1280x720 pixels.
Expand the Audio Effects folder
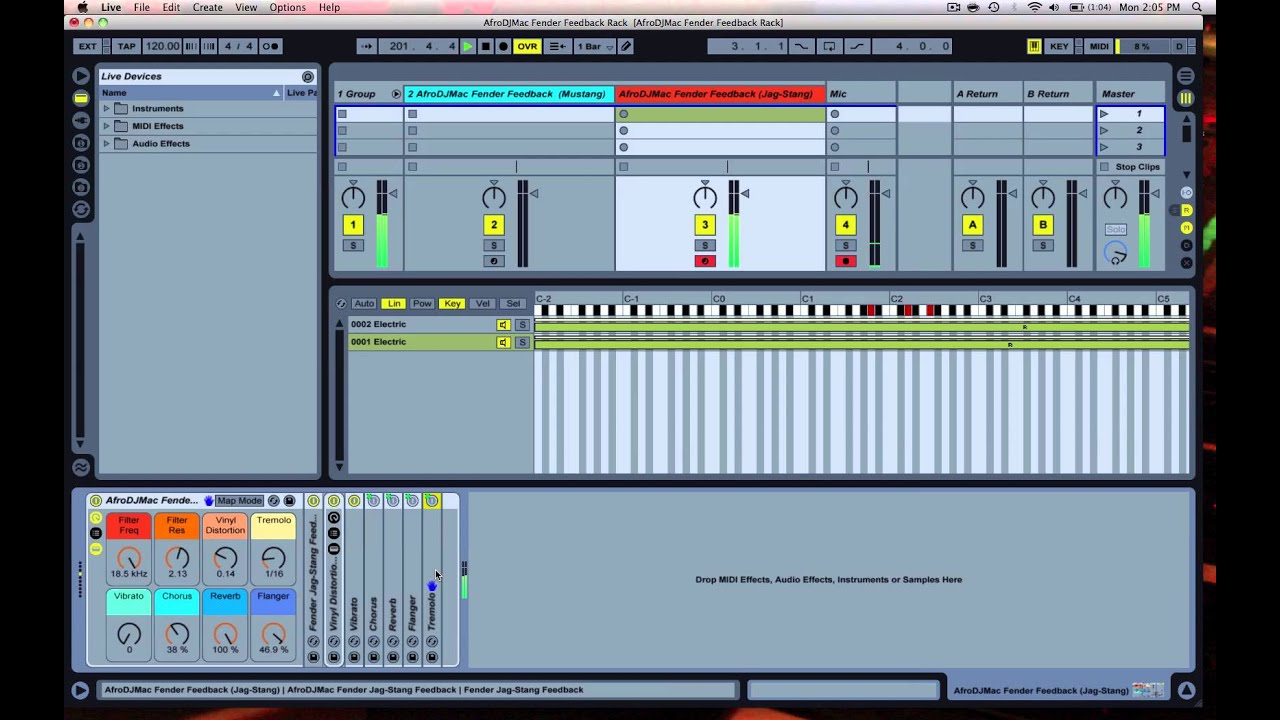[x=106, y=143]
